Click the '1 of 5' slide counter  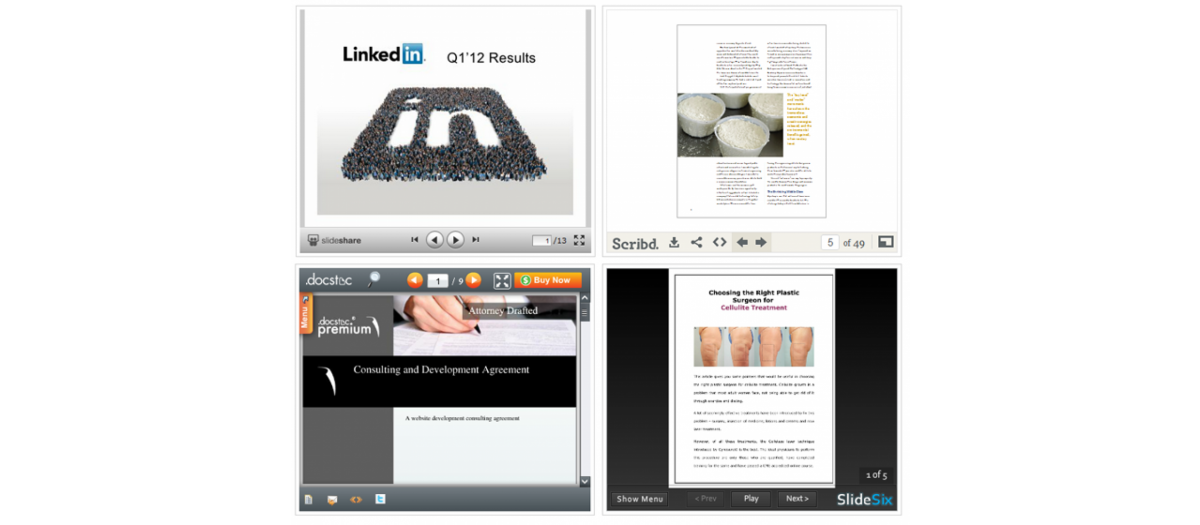coord(877,475)
